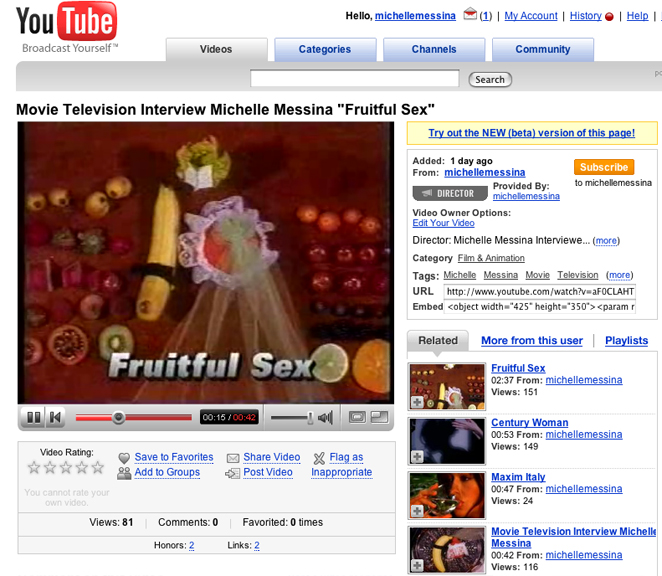
Task: Click the Television tag
Action: click(x=578, y=275)
